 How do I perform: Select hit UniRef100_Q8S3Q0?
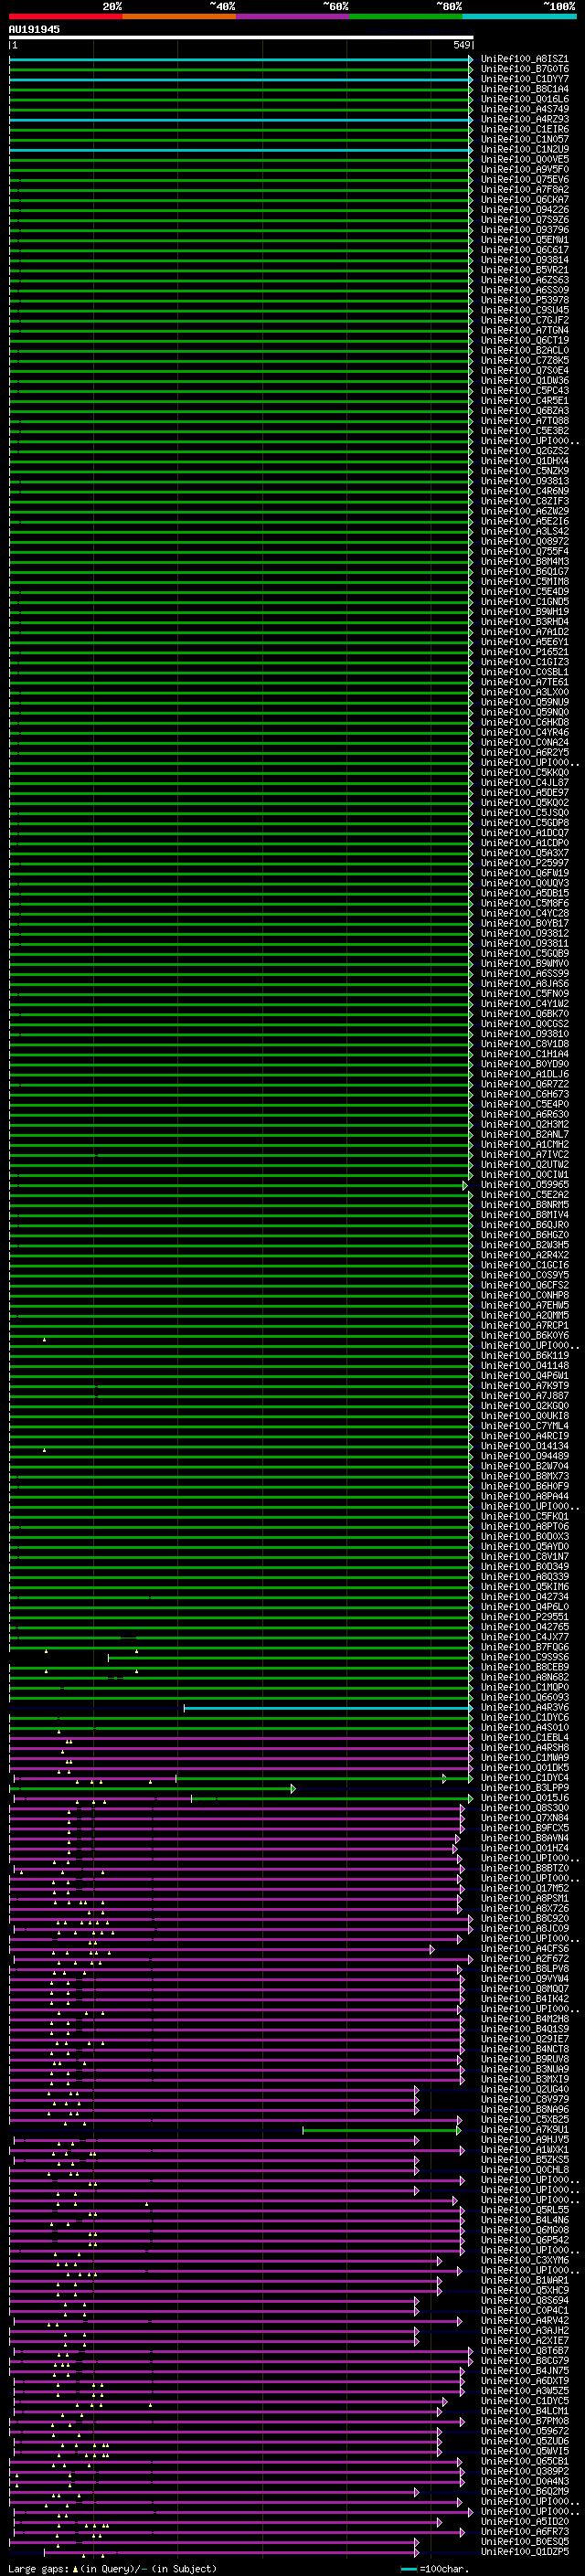click(x=524, y=1807)
